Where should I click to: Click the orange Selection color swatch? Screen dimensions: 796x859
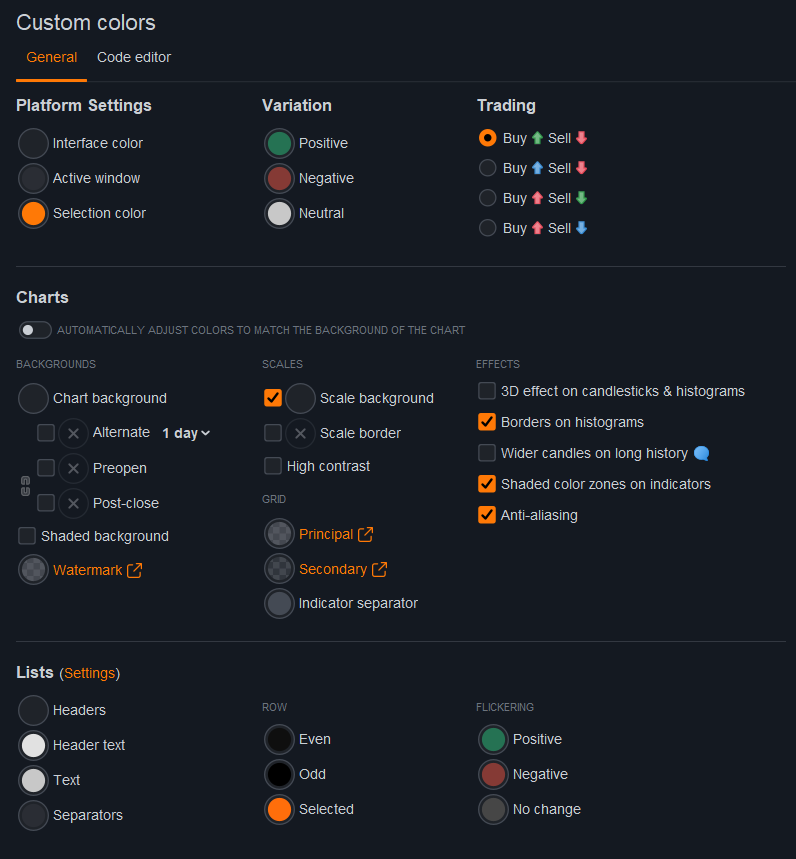[33, 213]
